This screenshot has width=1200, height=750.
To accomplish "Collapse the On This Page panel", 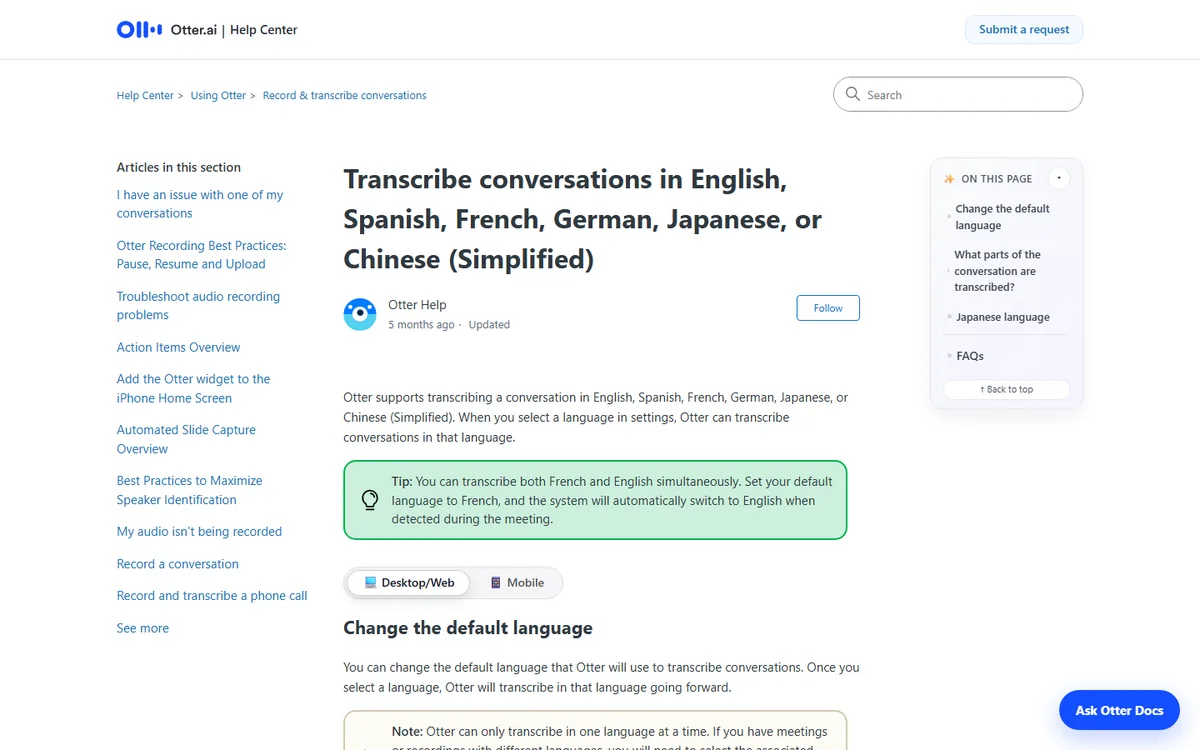I will click(x=1059, y=179).
